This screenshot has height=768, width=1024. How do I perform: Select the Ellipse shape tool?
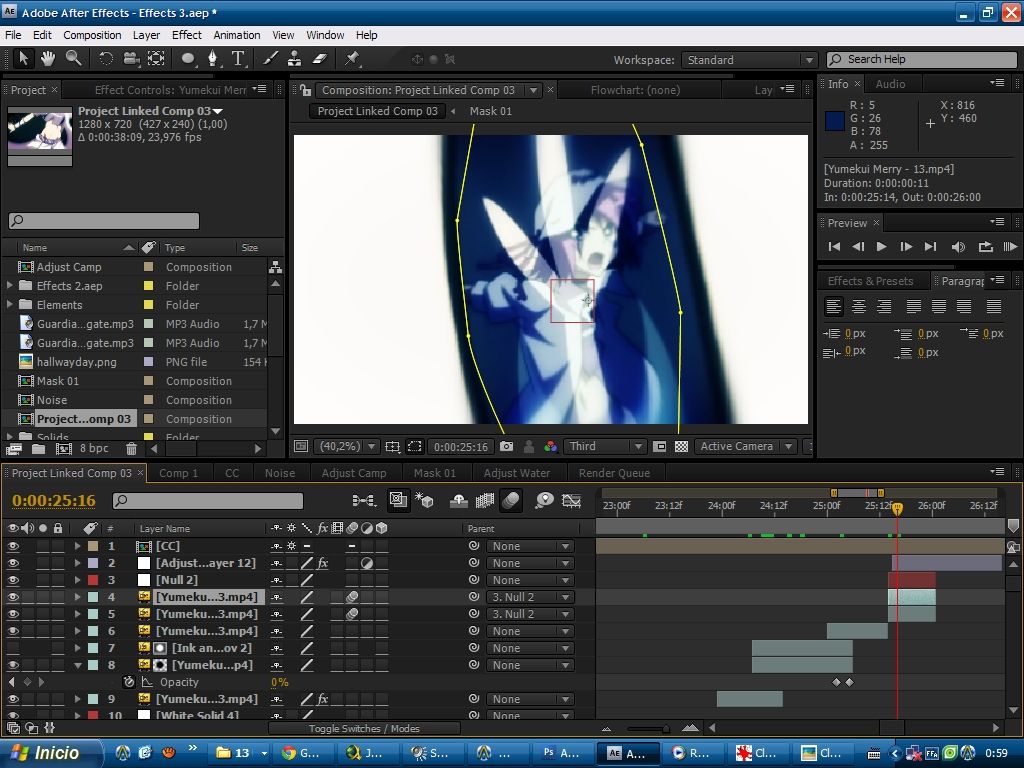(x=188, y=59)
